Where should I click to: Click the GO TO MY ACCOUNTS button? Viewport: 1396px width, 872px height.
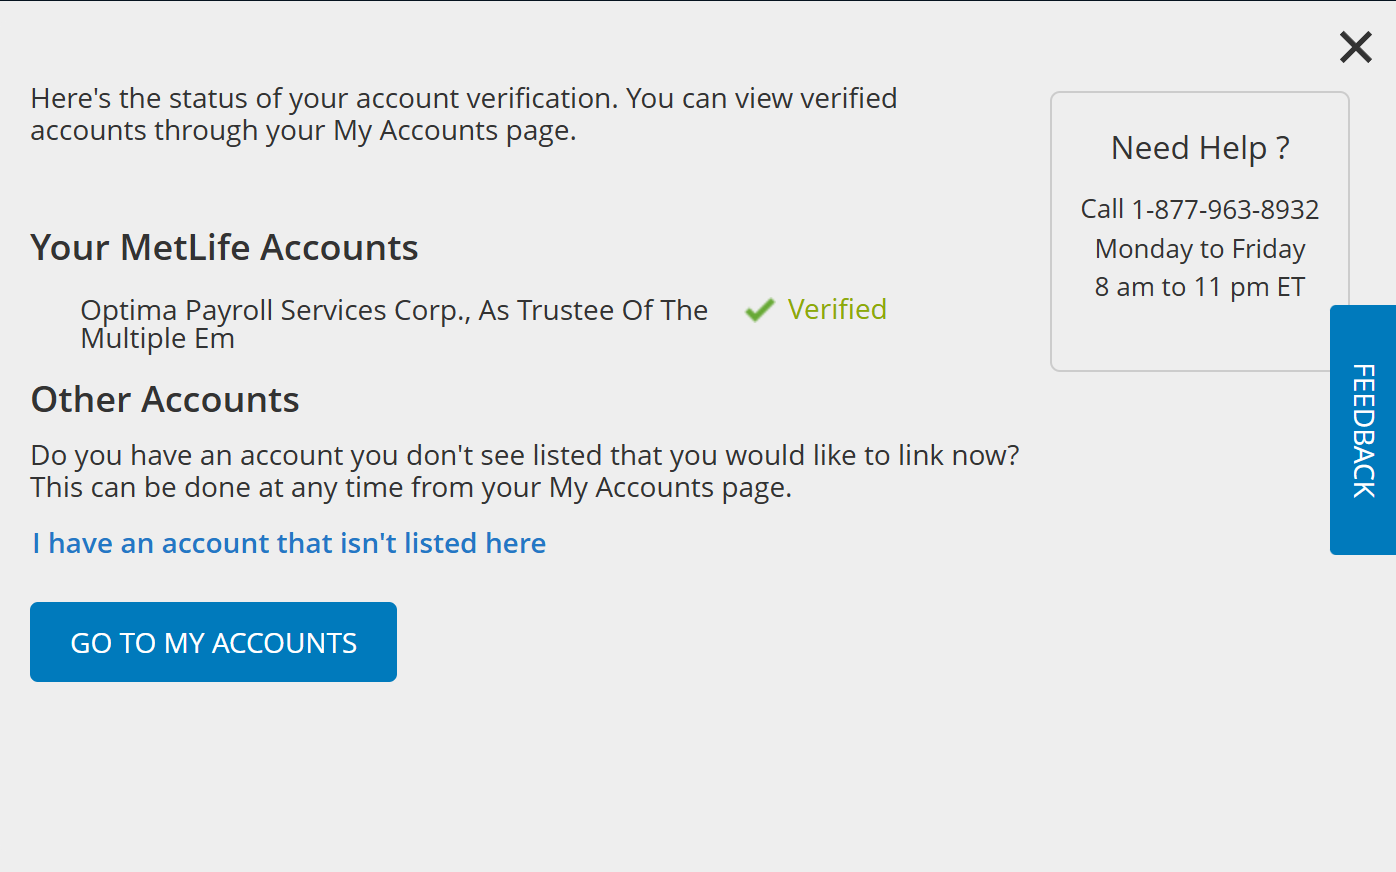tap(213, 641)
